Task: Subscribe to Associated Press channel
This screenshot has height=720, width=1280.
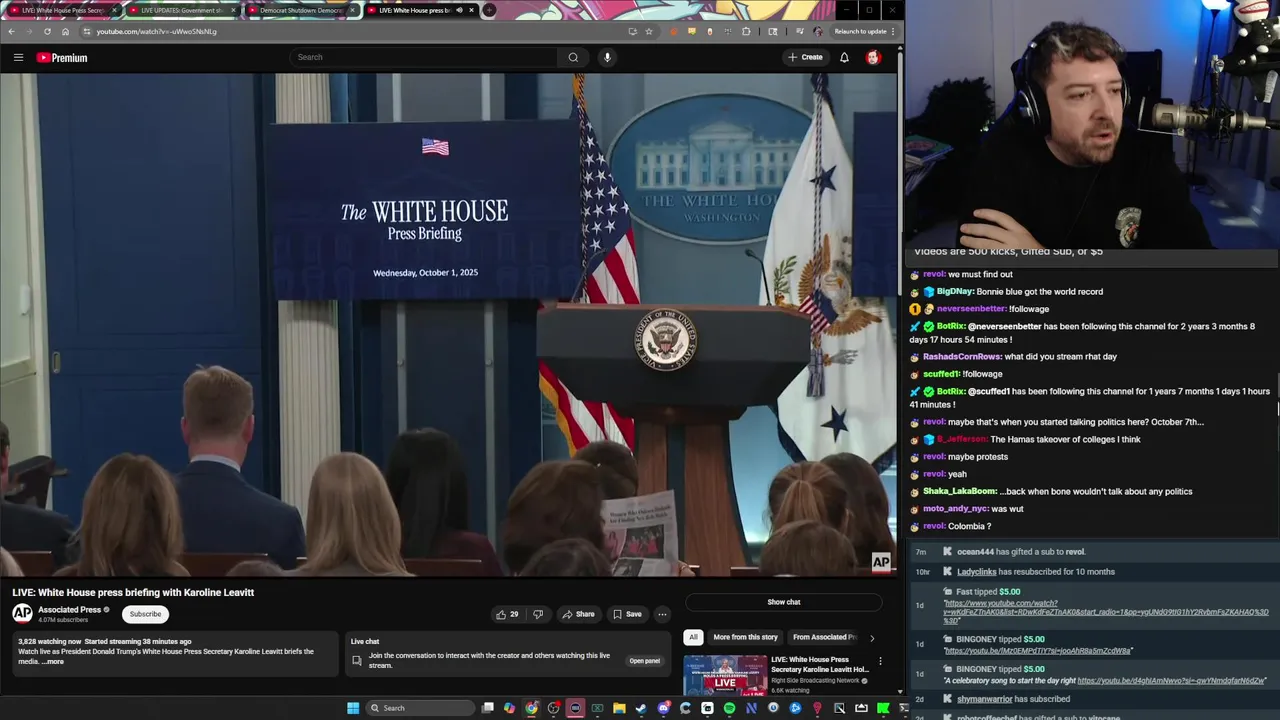Action: click(x=145, y=614)
